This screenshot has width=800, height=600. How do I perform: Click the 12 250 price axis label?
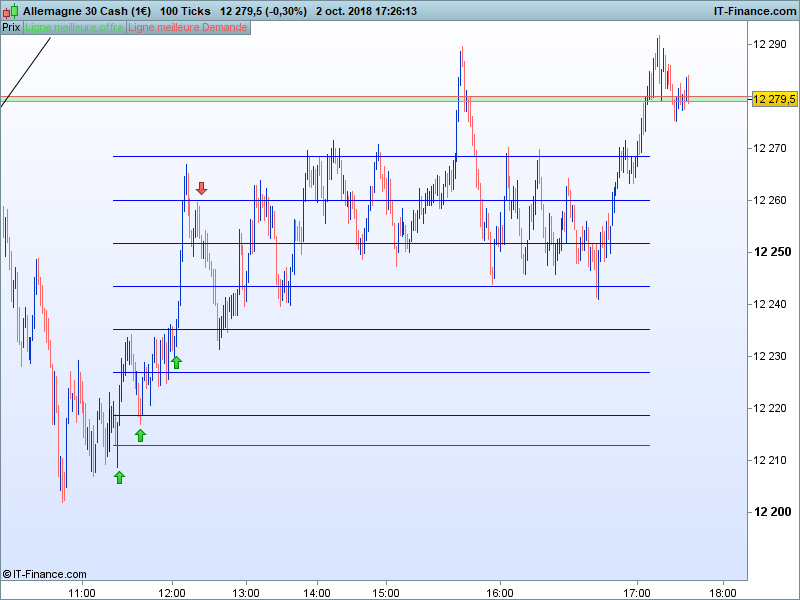click(x=772, y=252)
